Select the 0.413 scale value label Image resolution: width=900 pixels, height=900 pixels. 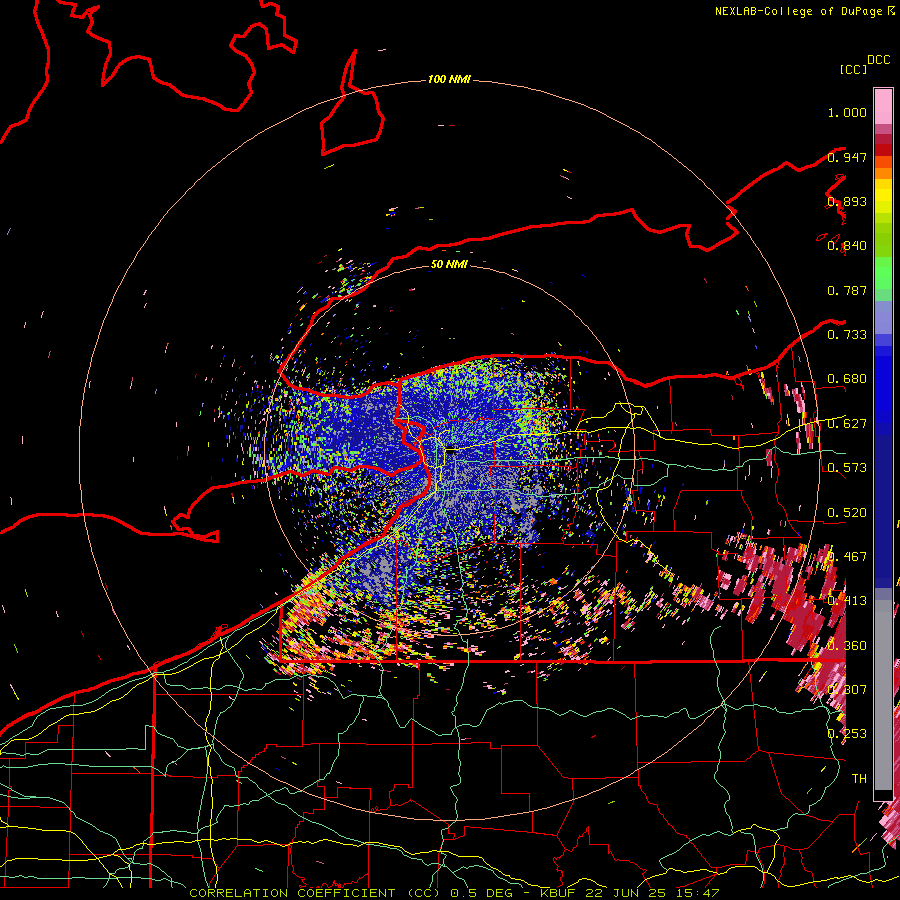(x=847, y=601)
